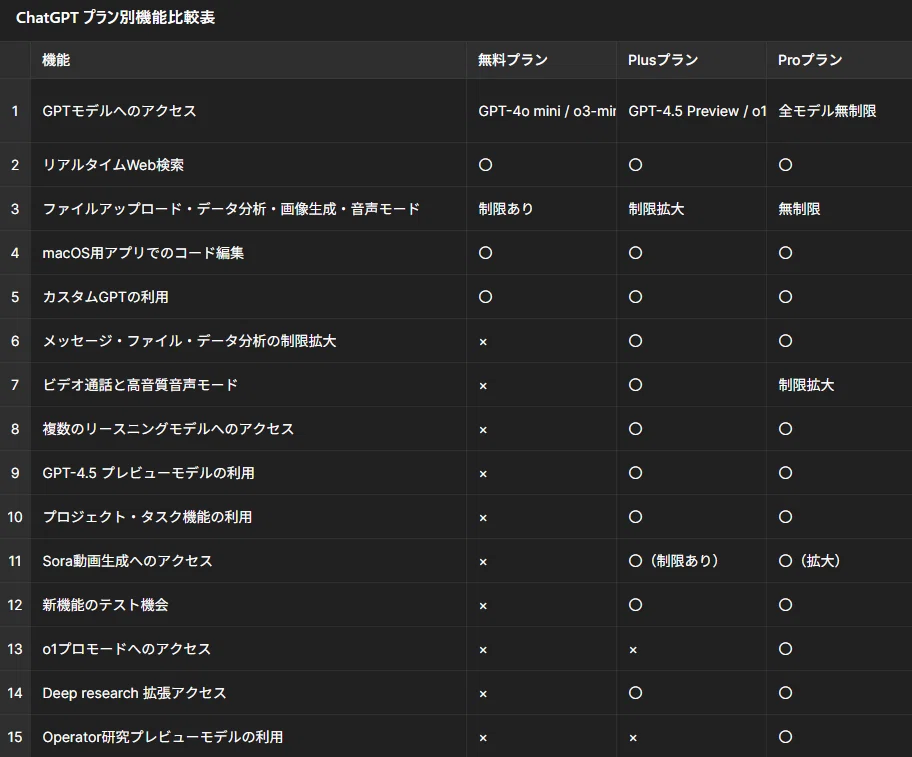Click the free plan × for Sora動画生成
The width and height of the screenshot is (912, 757).
tap(483, 562)
